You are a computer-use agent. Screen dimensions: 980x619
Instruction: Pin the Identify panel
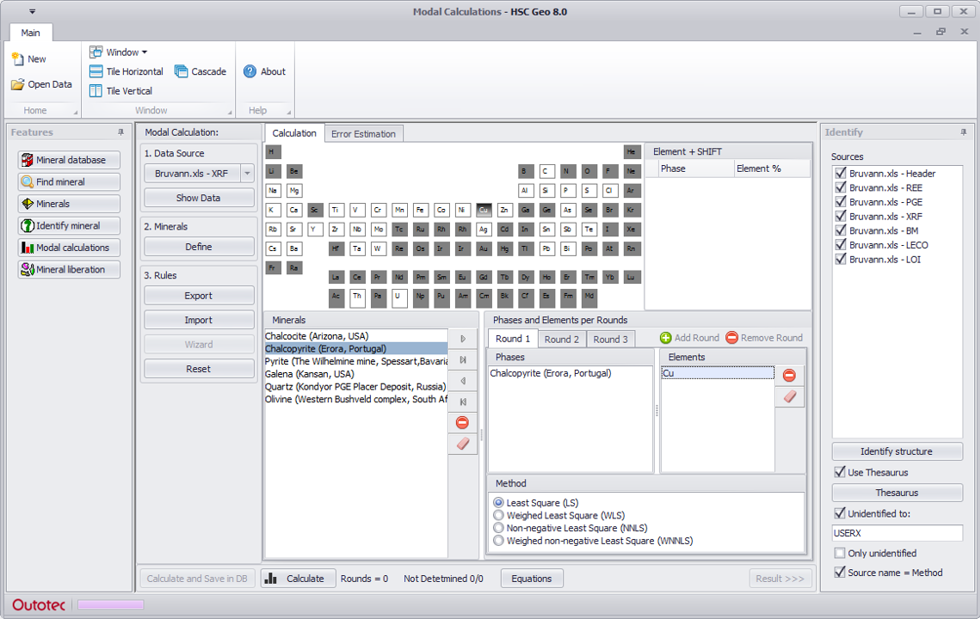pos(963,132)
